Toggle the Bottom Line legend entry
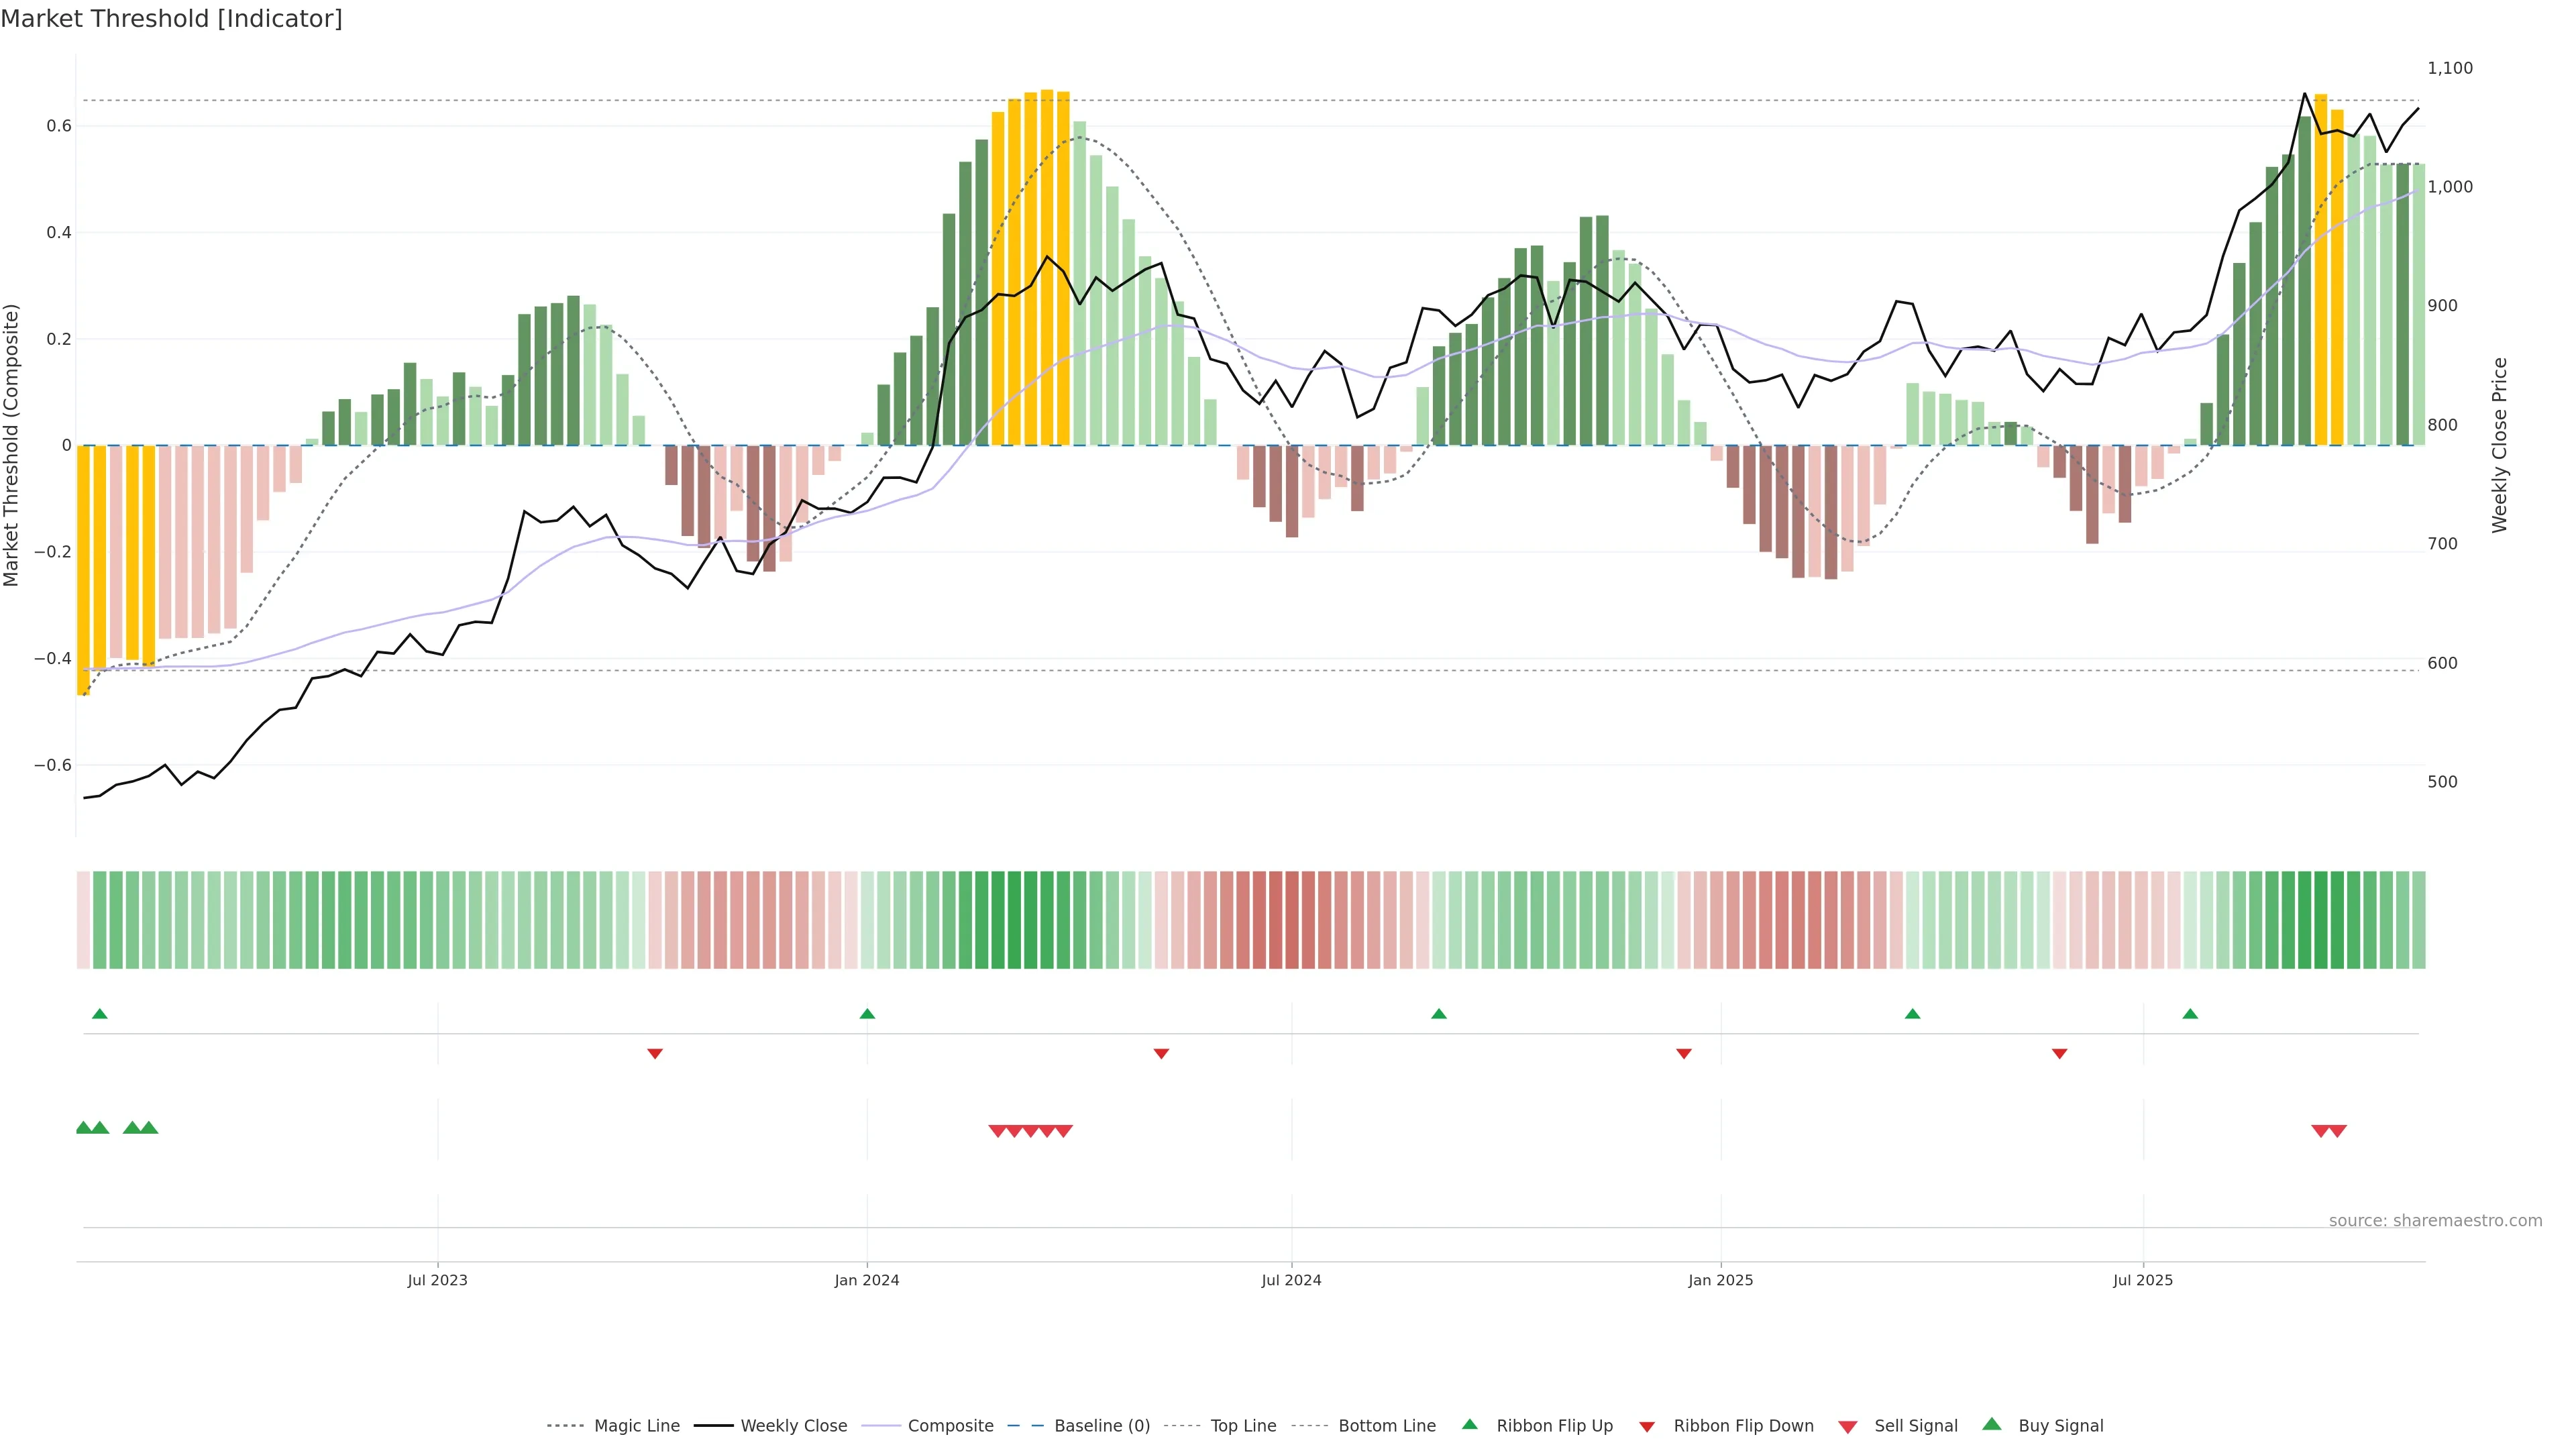This screenshot has height=1449, width=2576. click(1386, 1426)
